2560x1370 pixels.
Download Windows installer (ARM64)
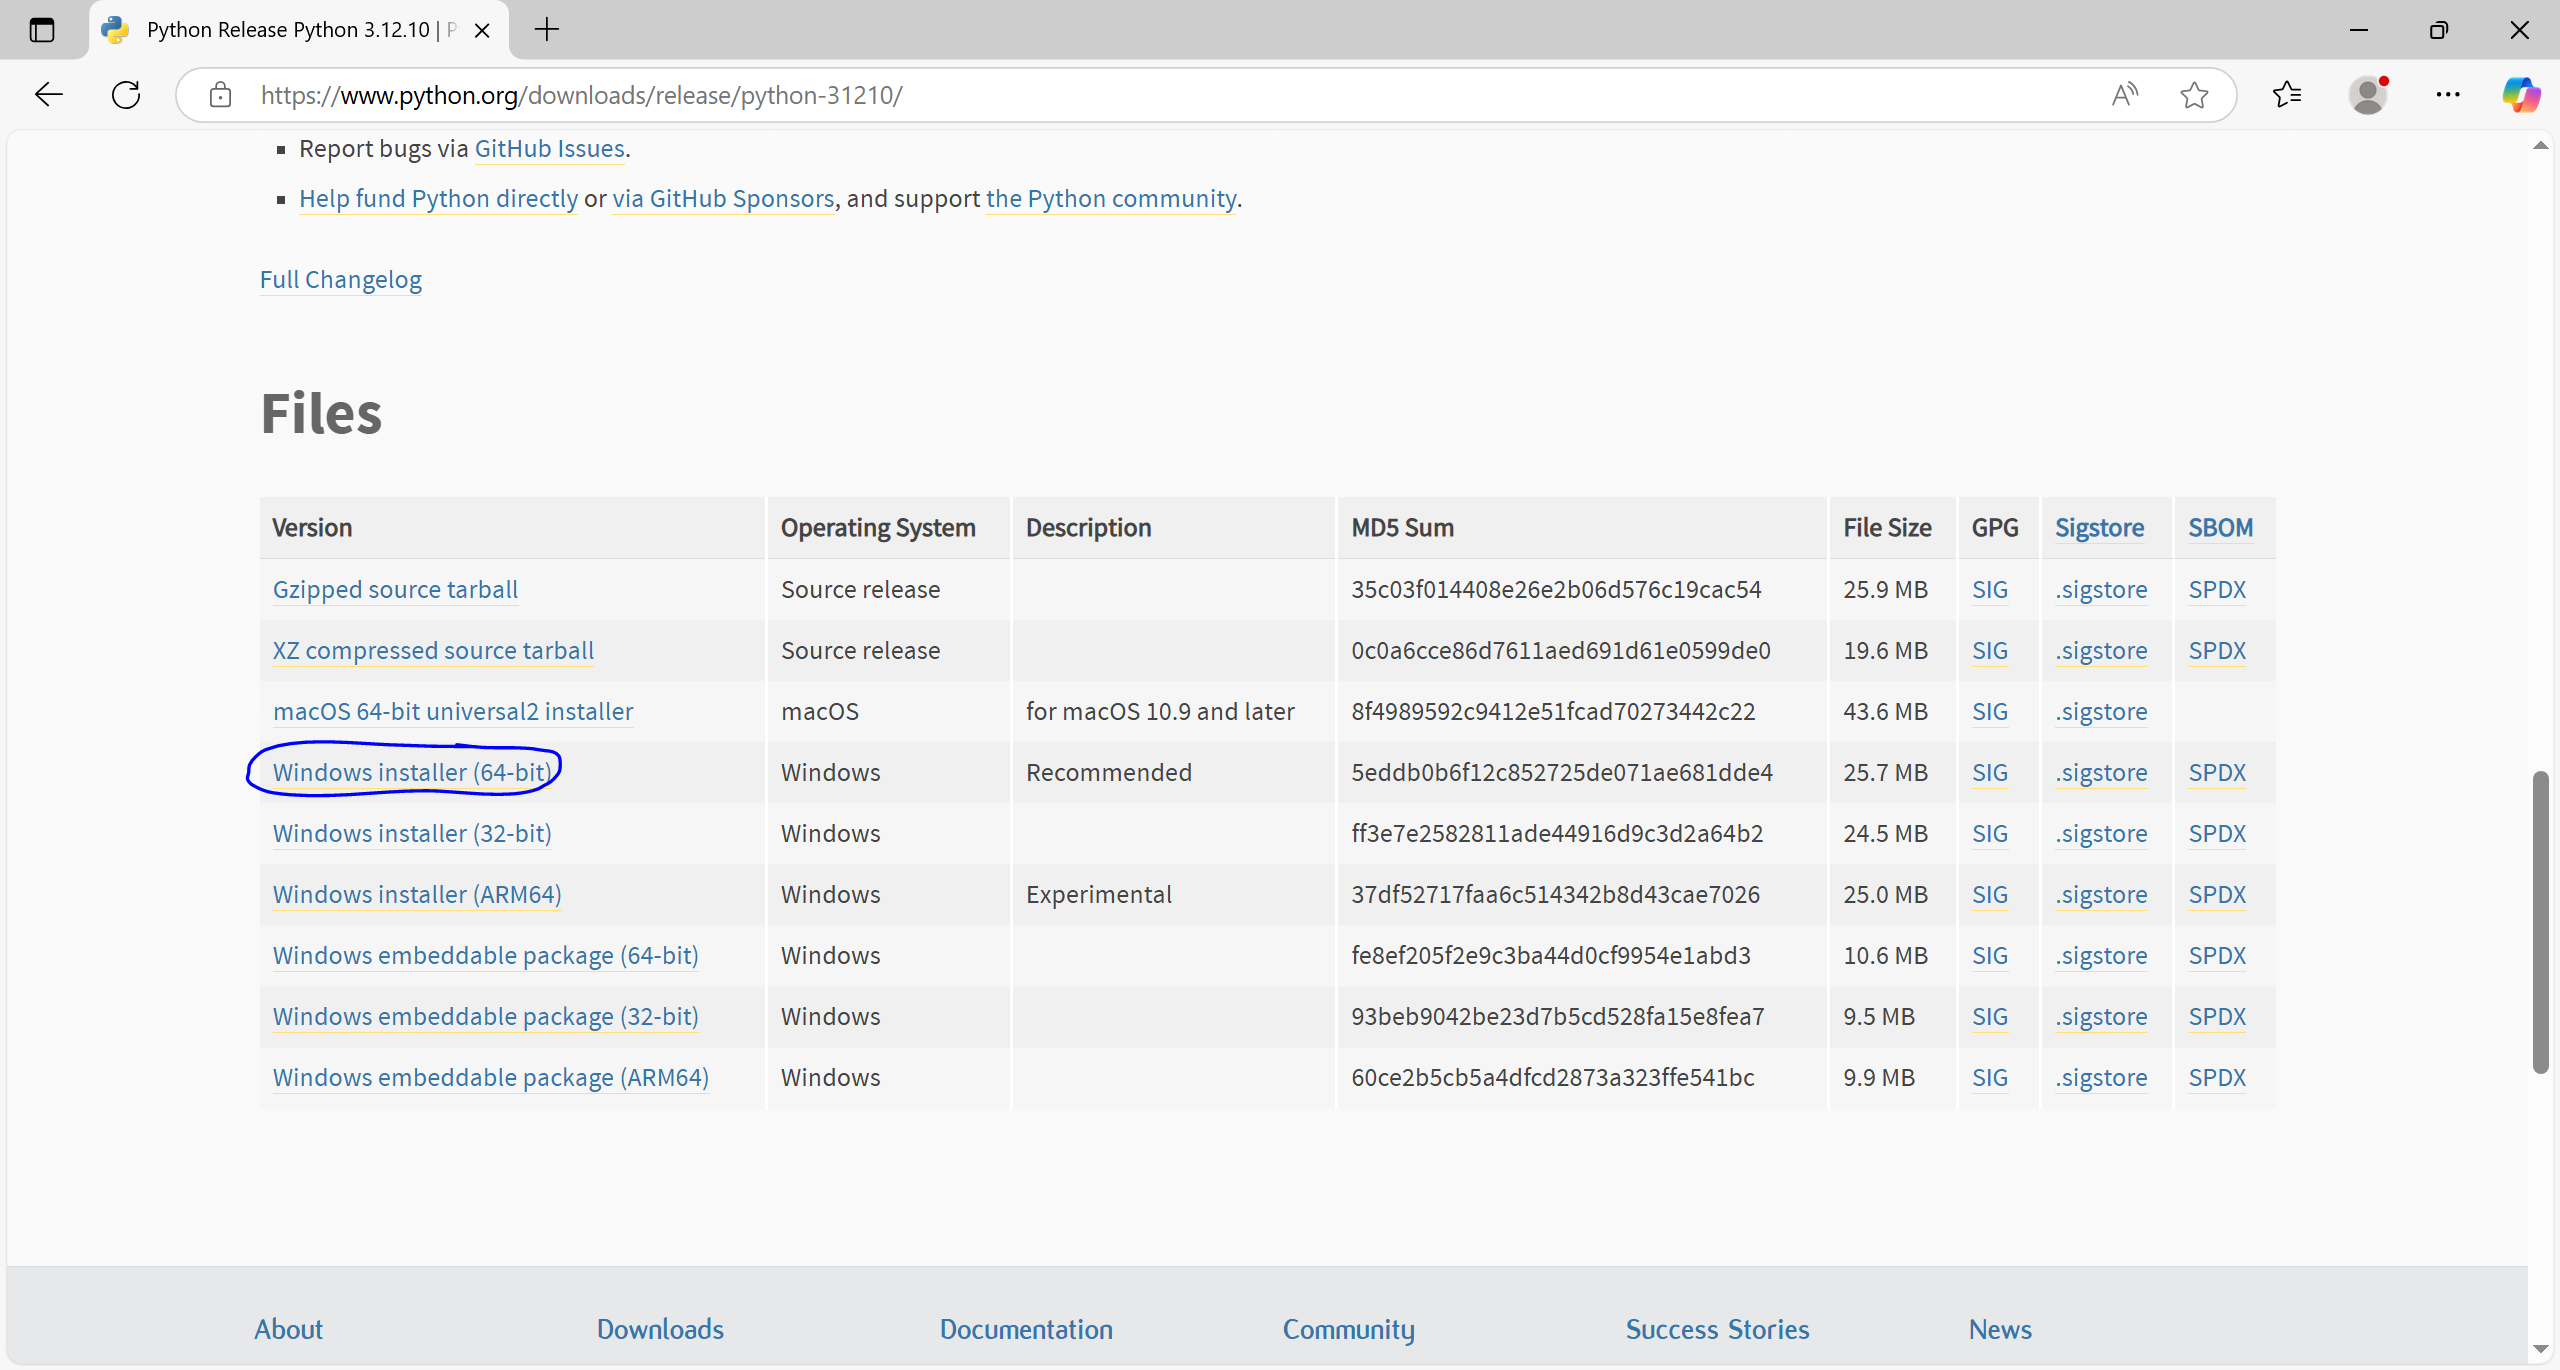coord(417,895)
